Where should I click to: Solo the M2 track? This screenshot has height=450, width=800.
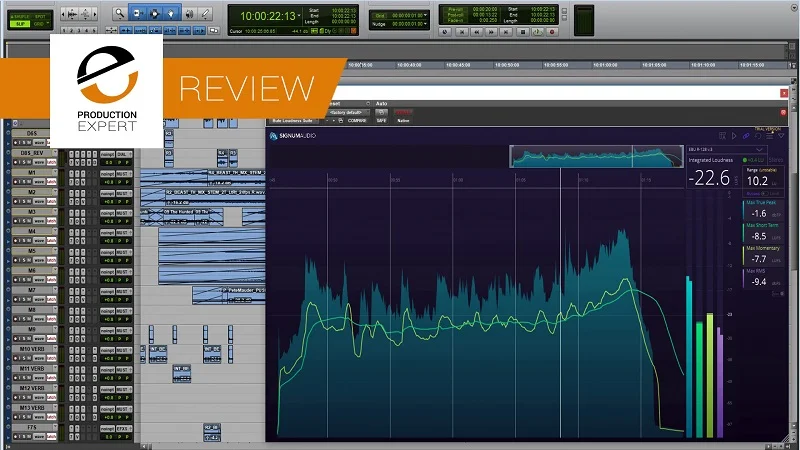[23, 202]
